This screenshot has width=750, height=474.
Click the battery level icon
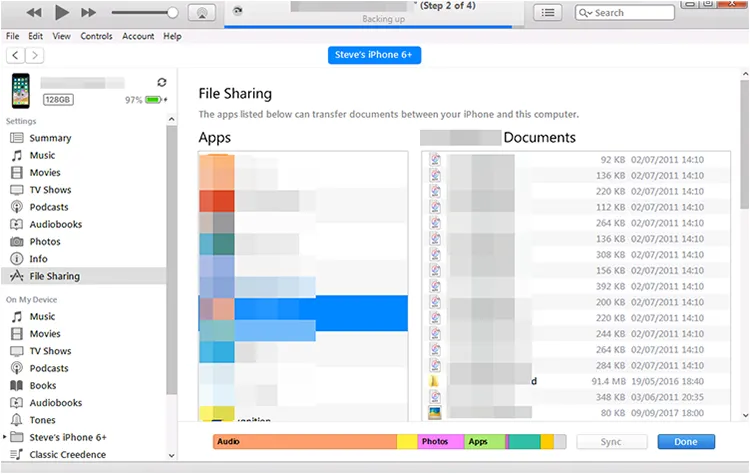154,99
